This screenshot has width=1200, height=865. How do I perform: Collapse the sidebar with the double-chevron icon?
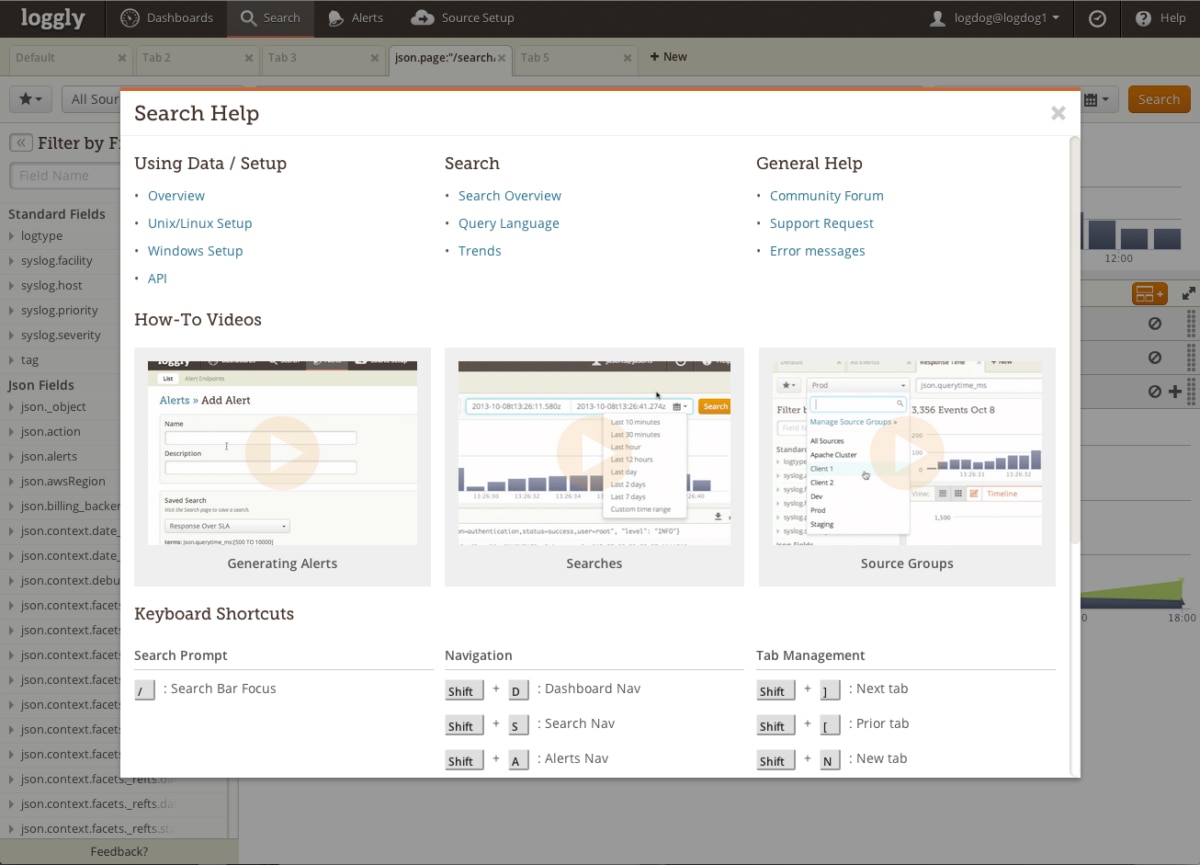19,143
